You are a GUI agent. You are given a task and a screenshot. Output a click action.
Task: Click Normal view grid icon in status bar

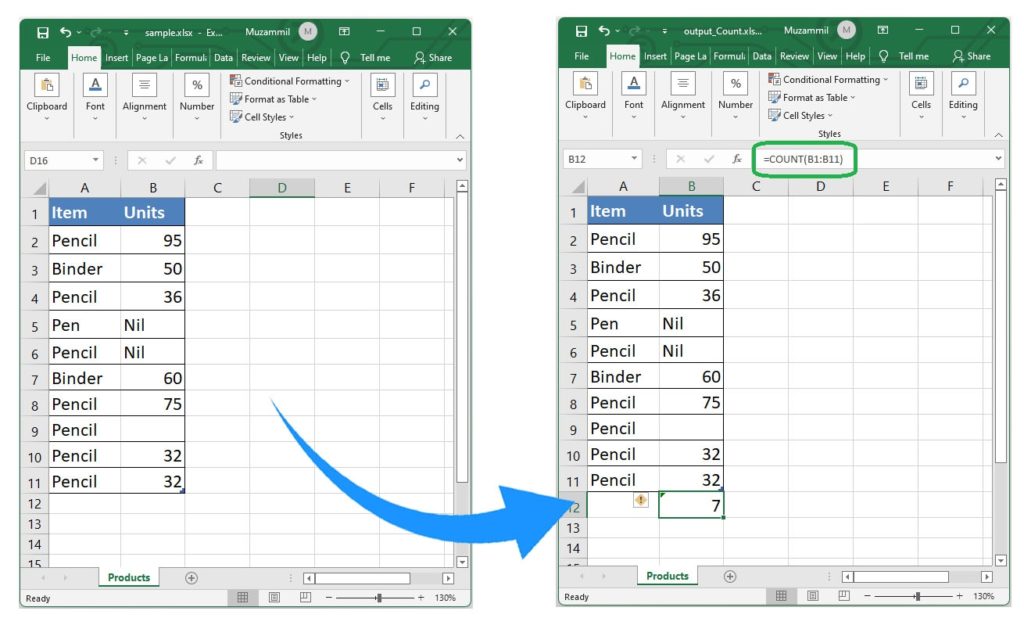click(244, 597)
